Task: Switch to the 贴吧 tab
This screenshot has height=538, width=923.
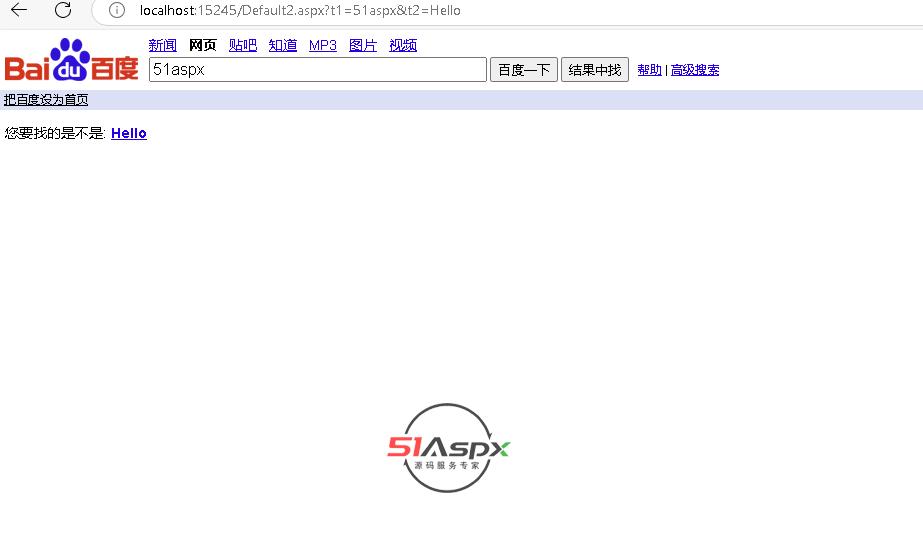Action: tap(242, 45)
